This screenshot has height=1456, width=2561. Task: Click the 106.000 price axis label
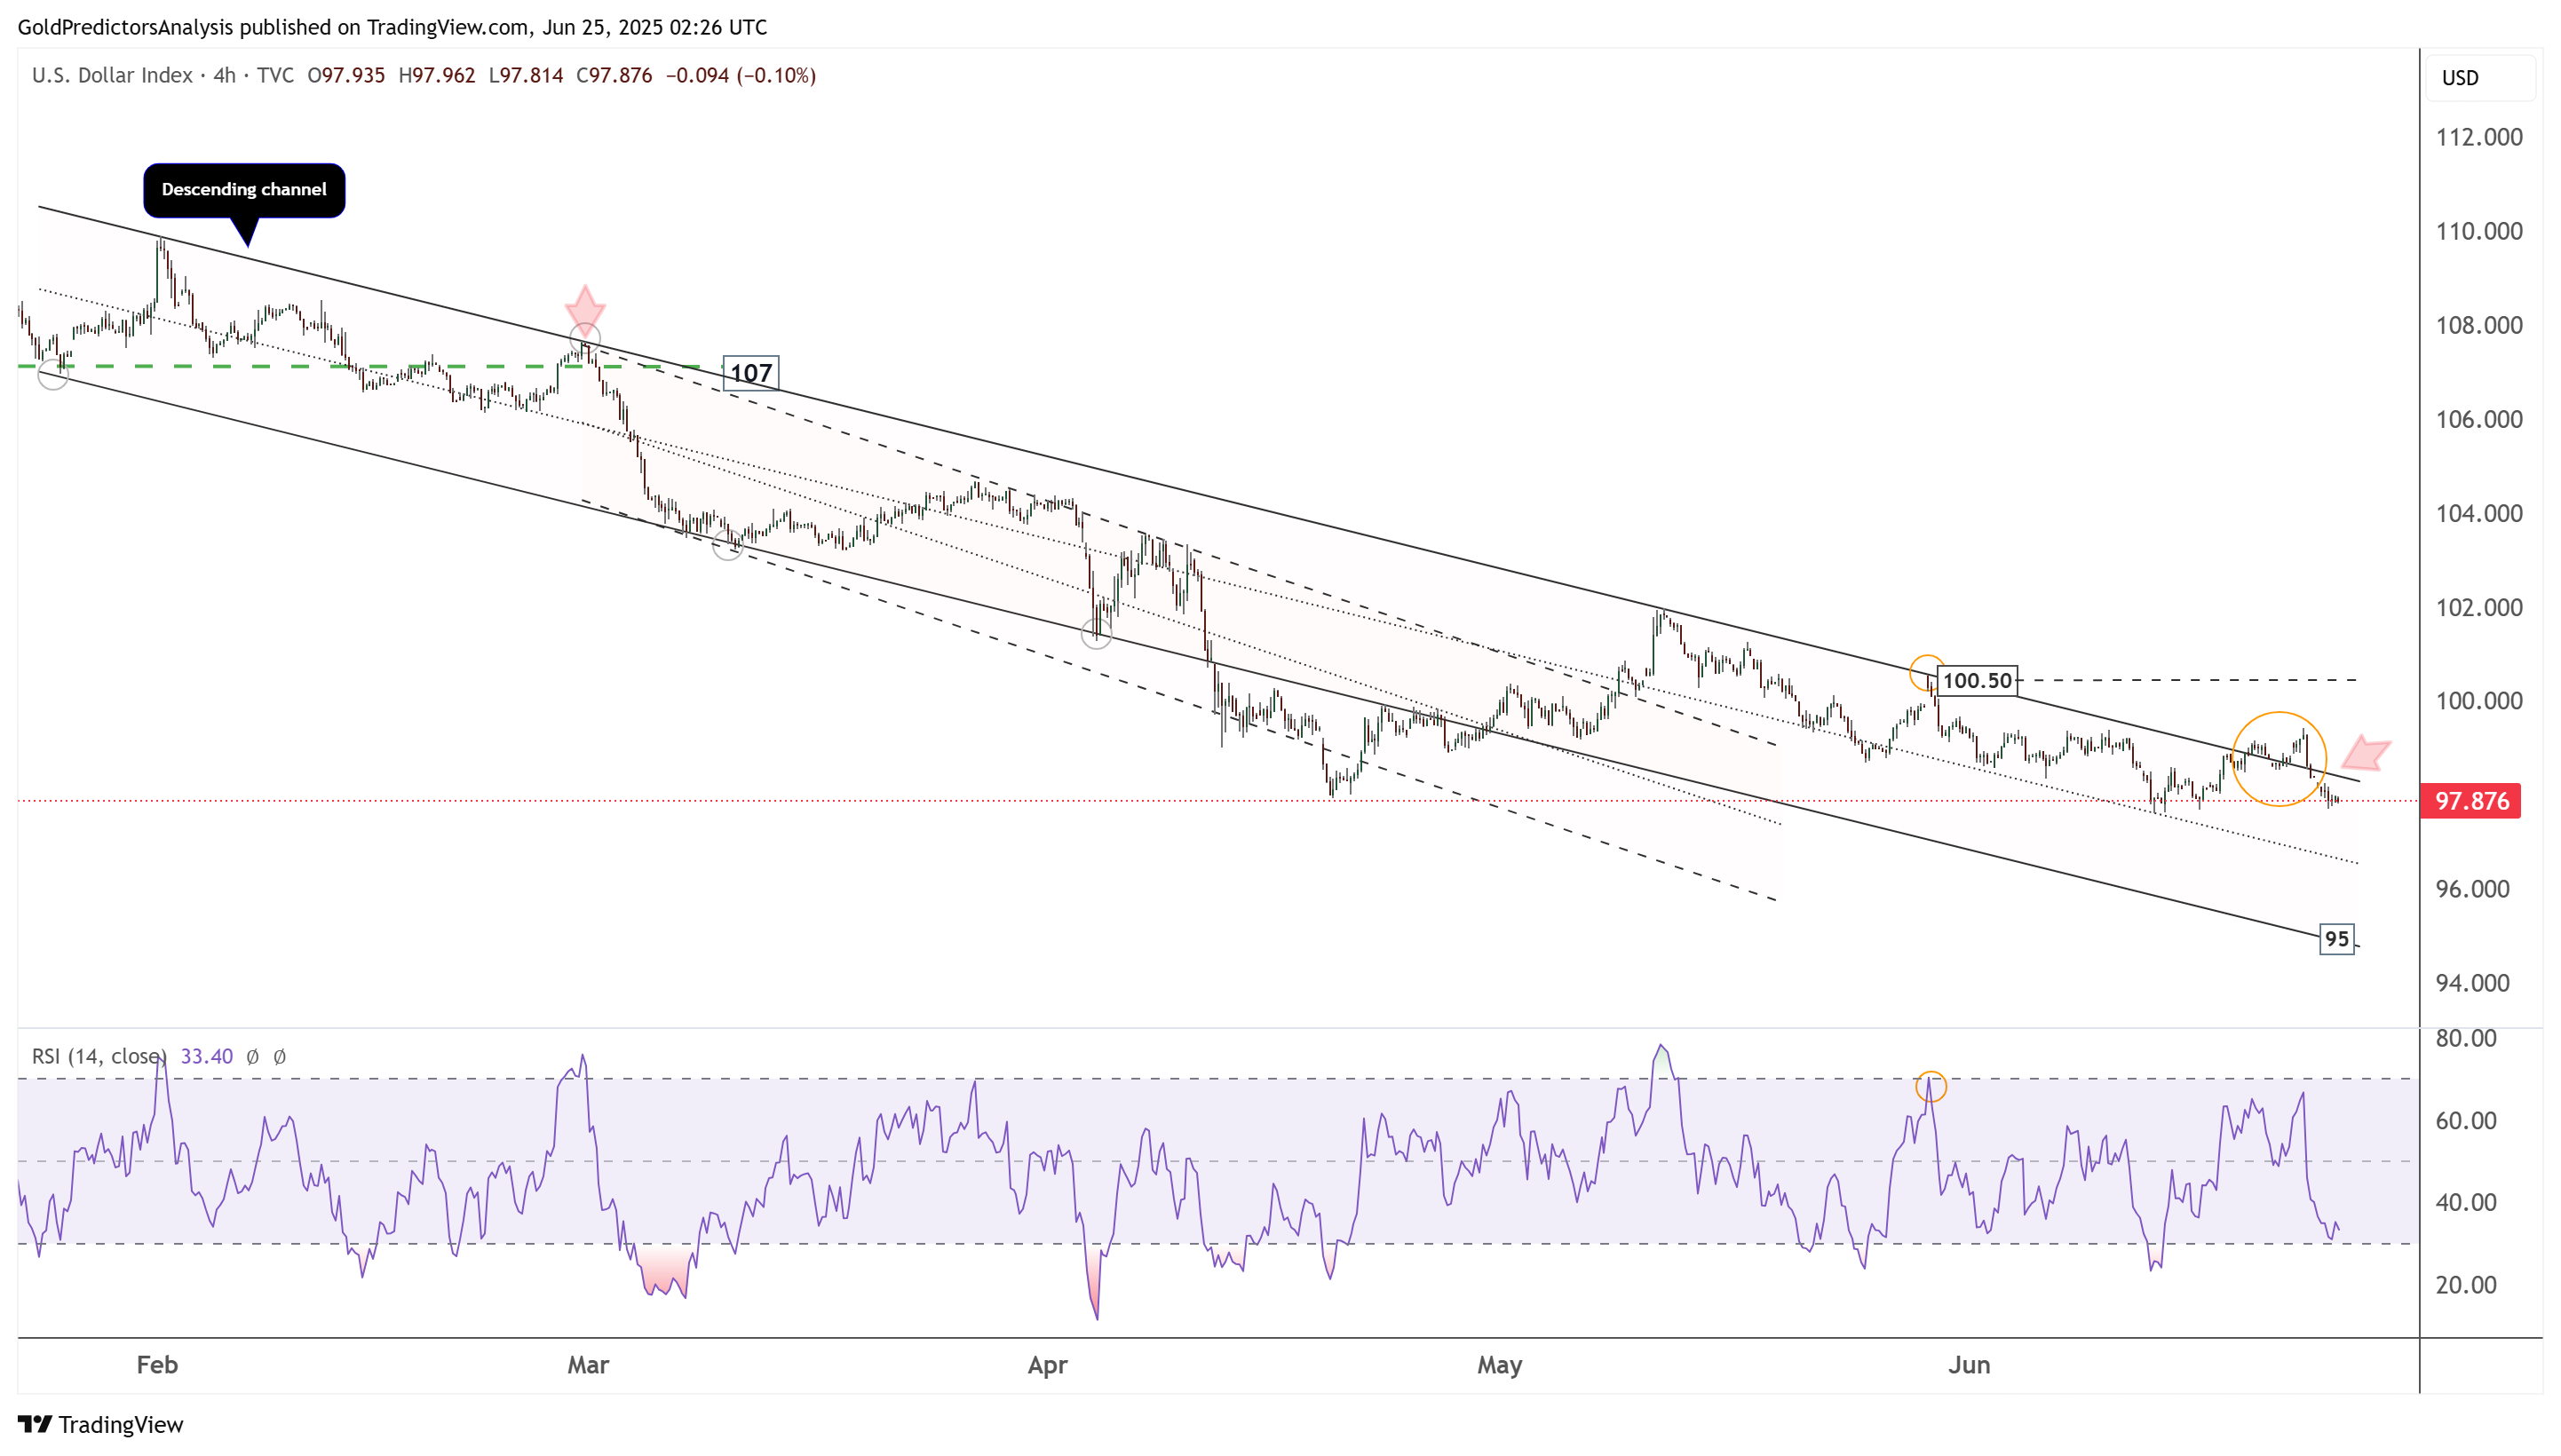[x=2479, y=419]
